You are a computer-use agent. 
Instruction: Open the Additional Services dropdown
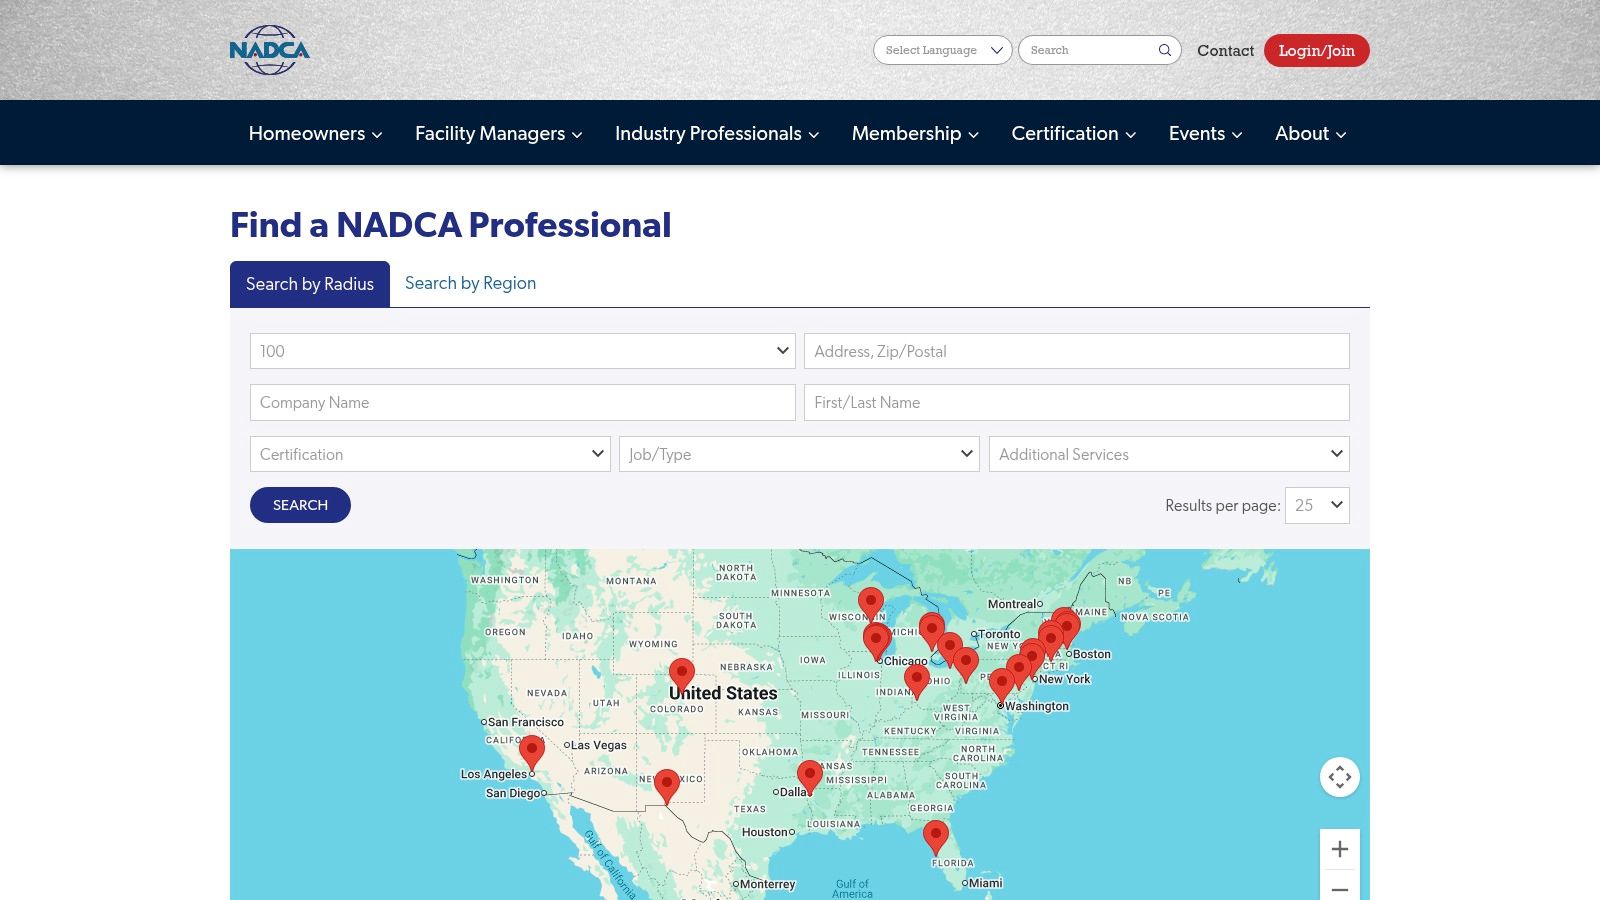tap(1168, 454)
